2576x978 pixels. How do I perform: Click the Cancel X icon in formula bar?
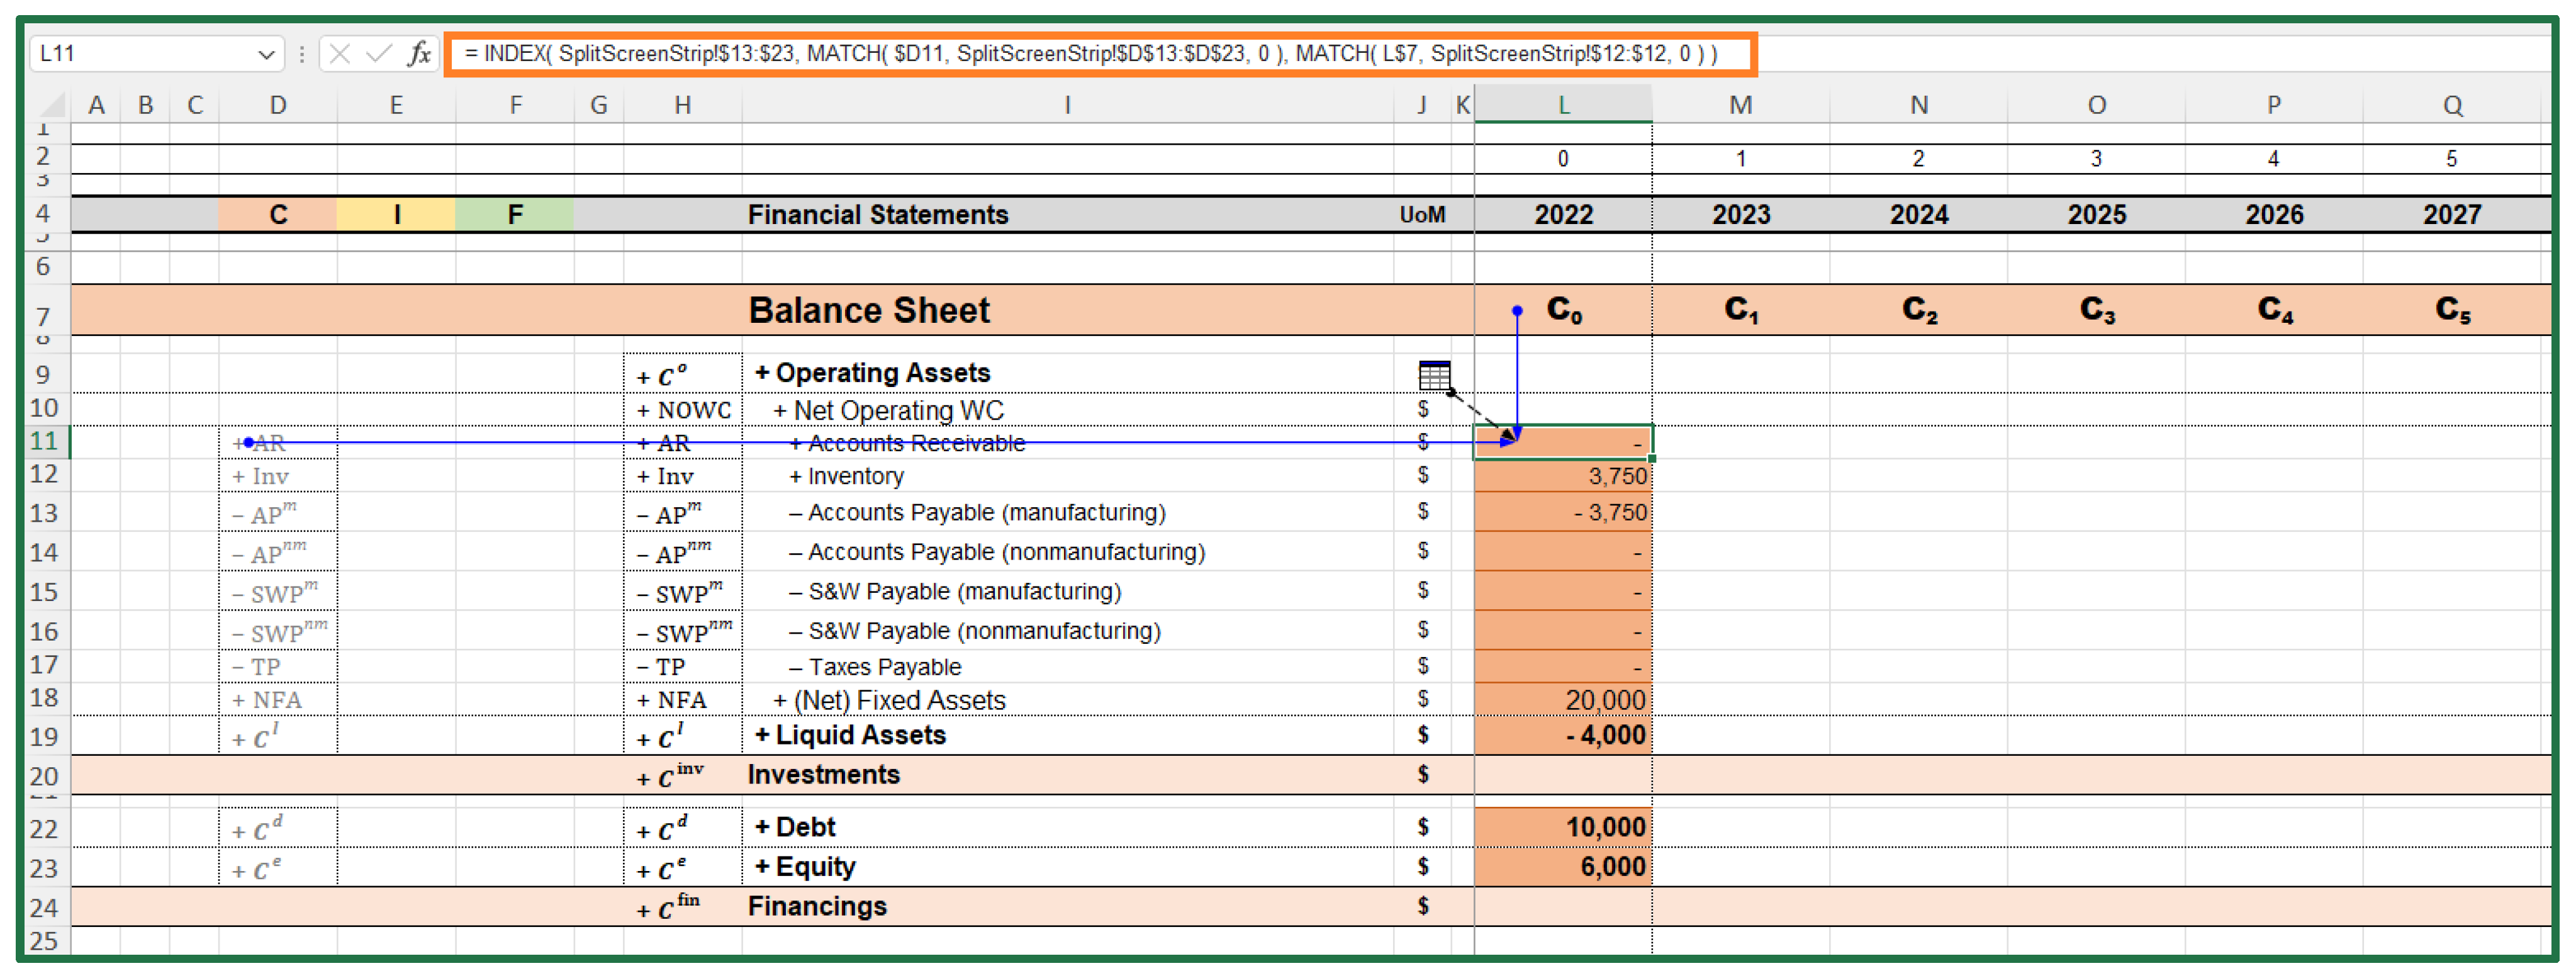pos(340,54)
